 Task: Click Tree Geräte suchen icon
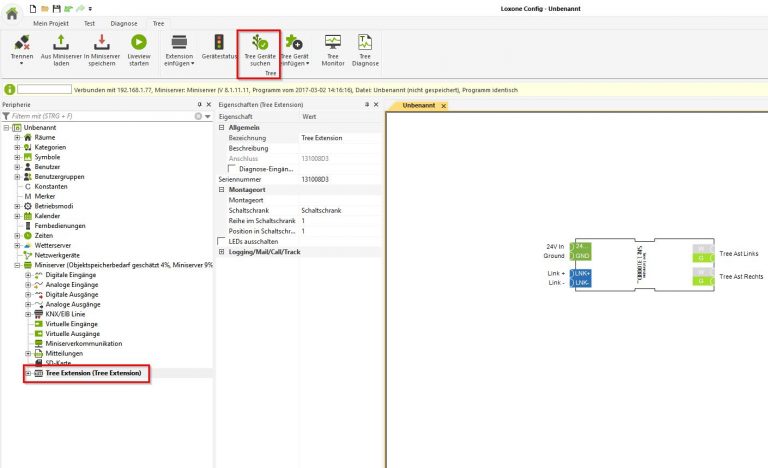[260, 43]
